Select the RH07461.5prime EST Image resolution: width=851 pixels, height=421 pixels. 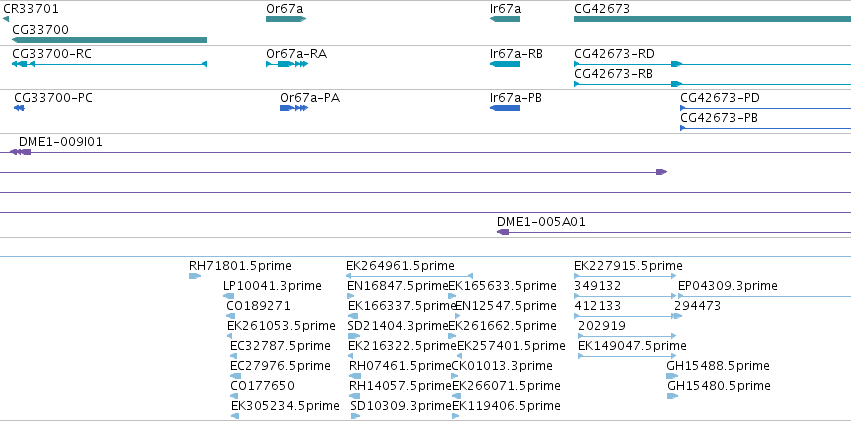[355, 376]
